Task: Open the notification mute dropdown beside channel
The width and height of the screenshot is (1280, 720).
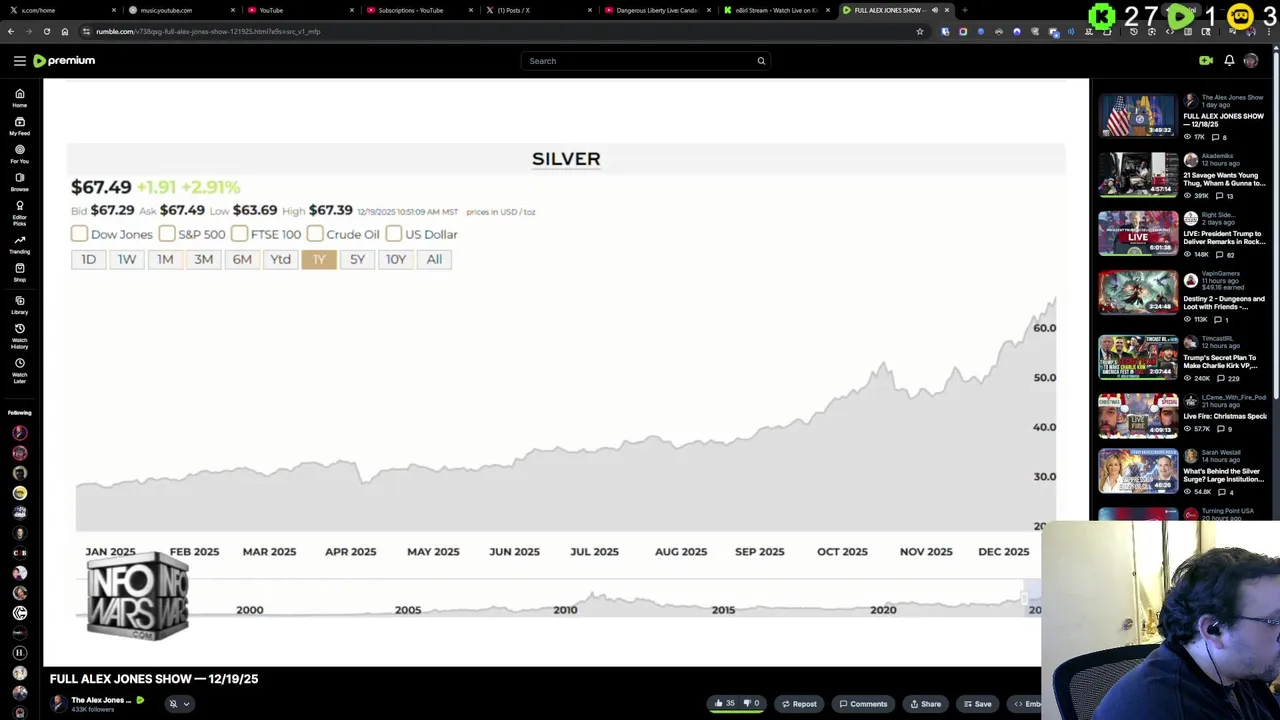Action: click(x=179, y=703)
